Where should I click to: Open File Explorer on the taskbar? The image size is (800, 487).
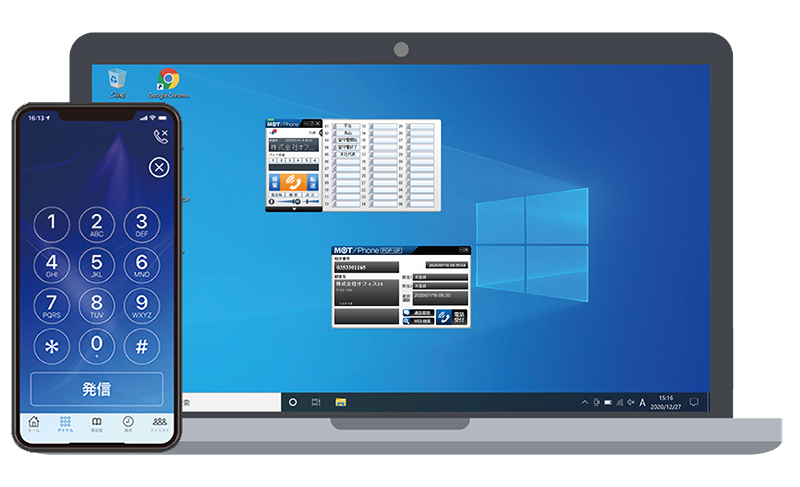point(341,402)
